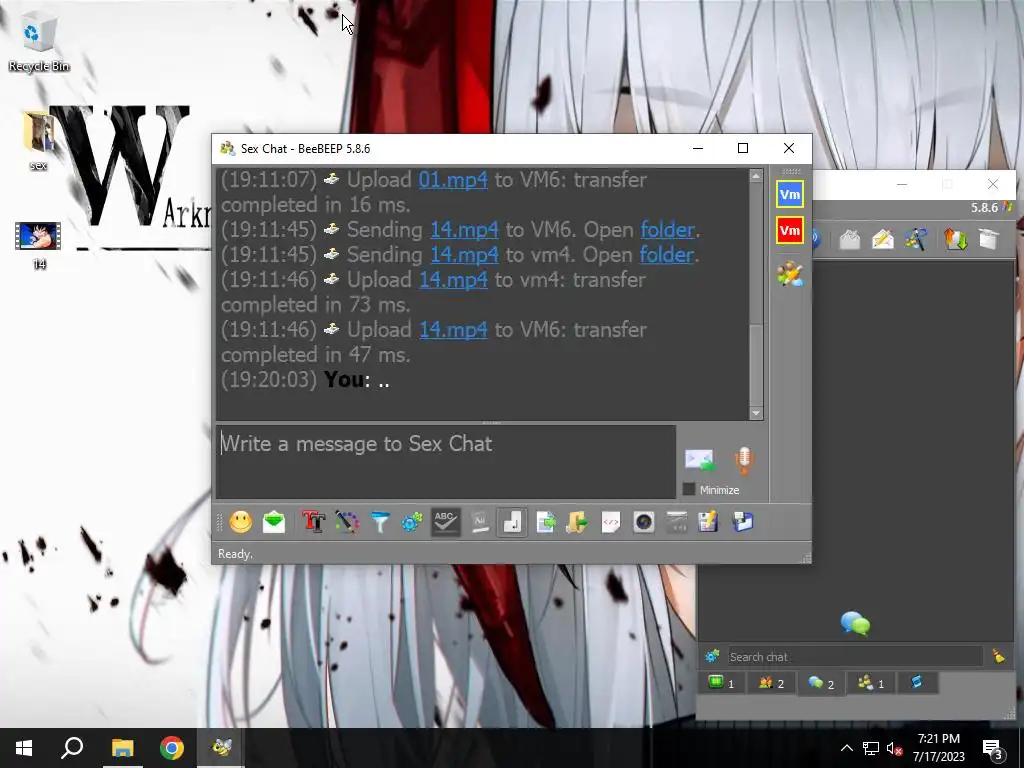This screenshot has width=1024, height=768.
Task: Switch to the green screen tab showing 1
Action: [722, 683]
